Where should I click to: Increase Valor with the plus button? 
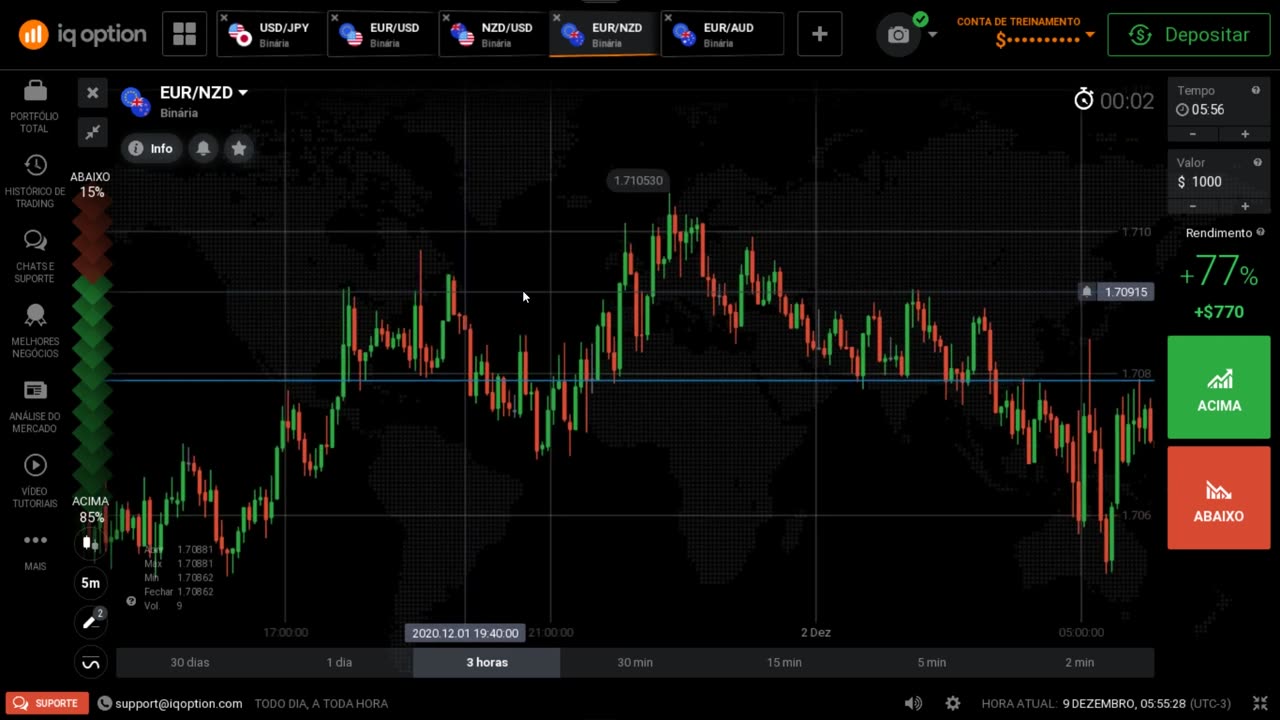(1245, 206)
